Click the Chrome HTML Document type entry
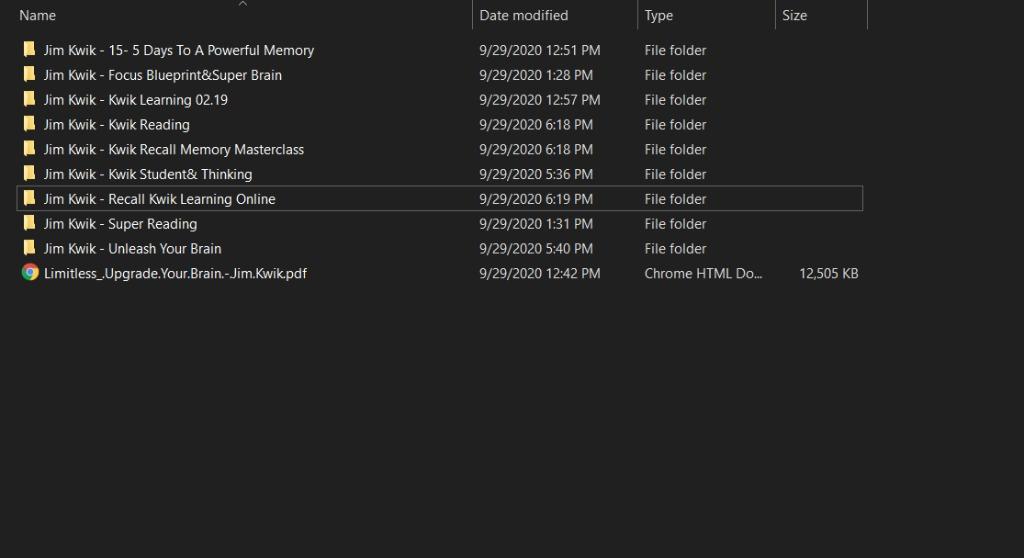Screen dimensions: 1024x558 pyautogui.click(x=703, y=273)
